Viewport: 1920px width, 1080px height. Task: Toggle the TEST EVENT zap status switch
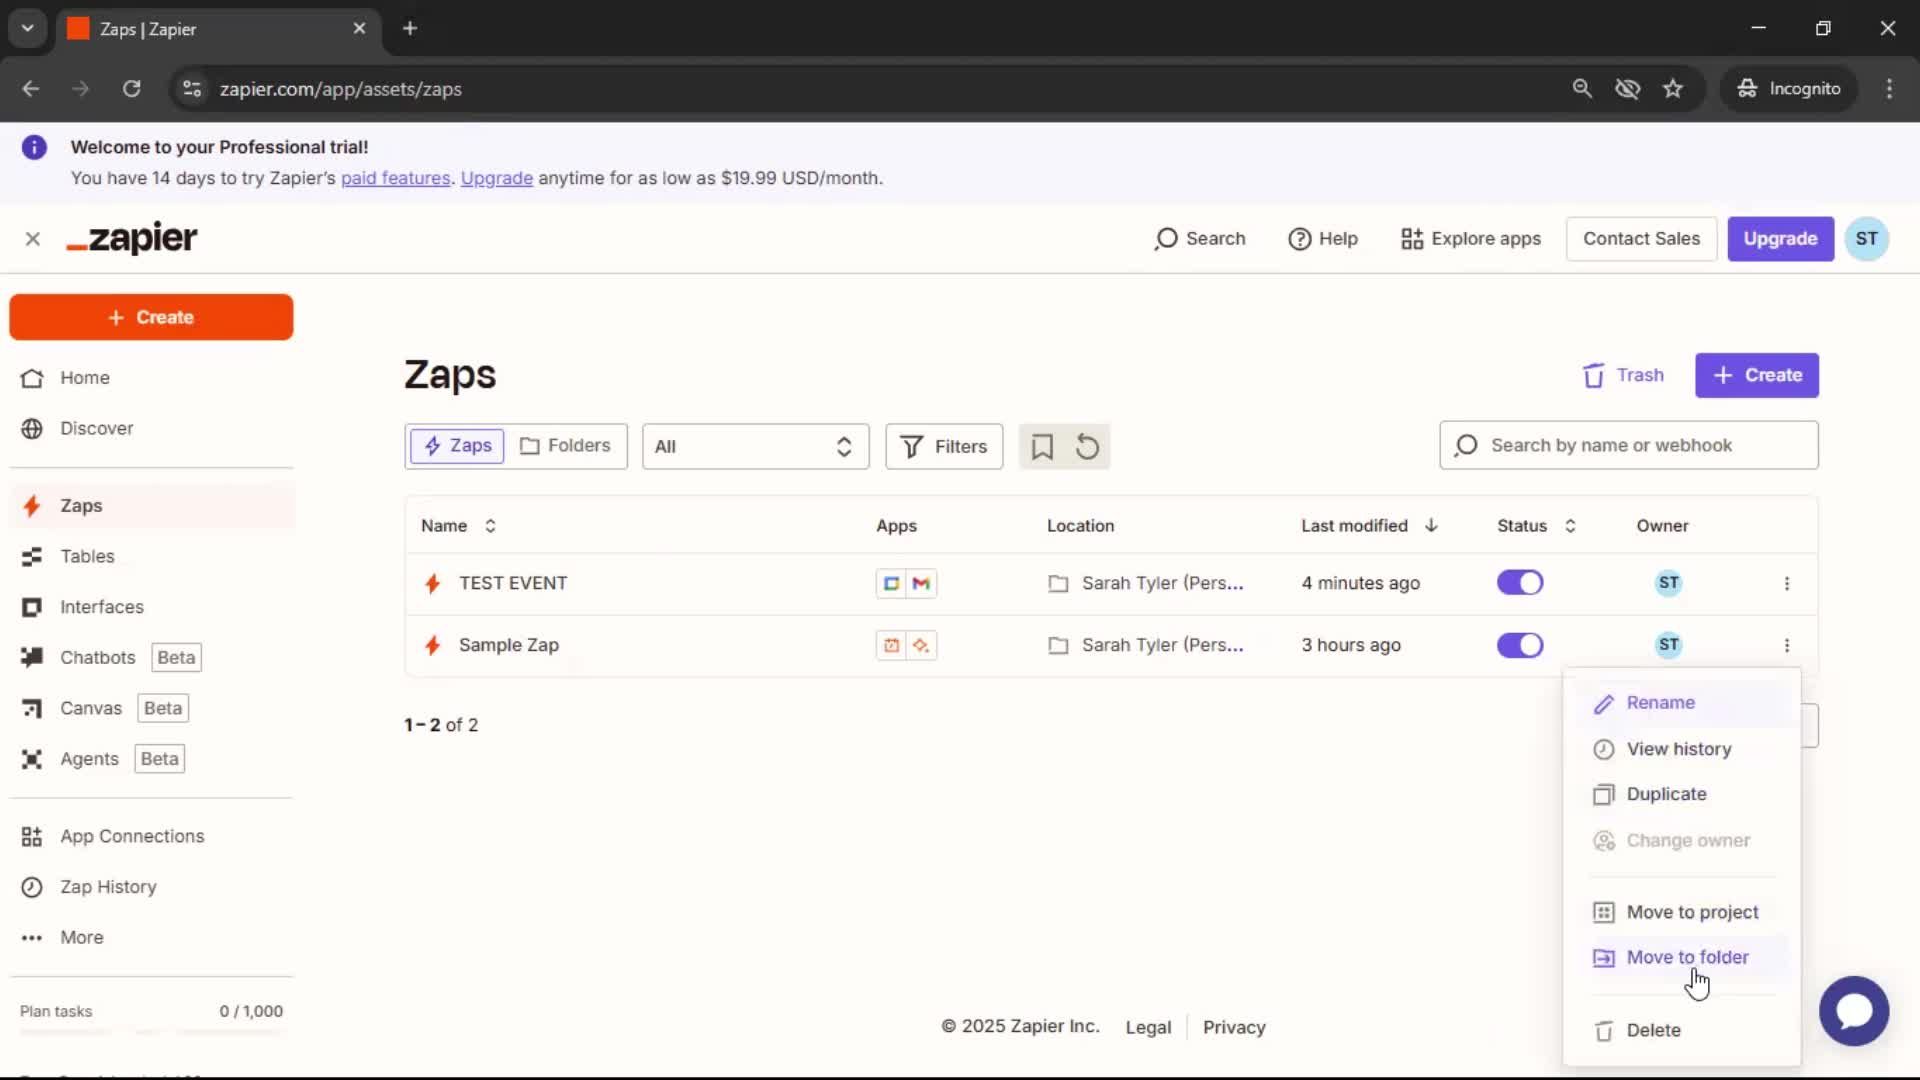tap(1520, 583)
